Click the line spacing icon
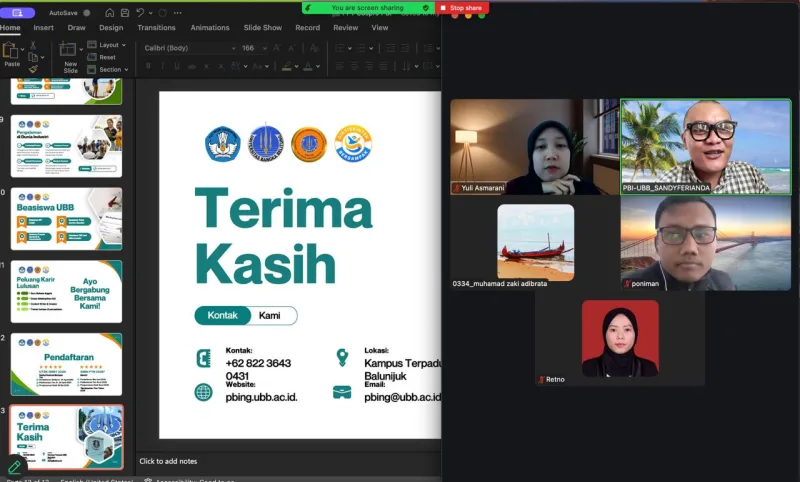800x482 pixels. [428, 48]
